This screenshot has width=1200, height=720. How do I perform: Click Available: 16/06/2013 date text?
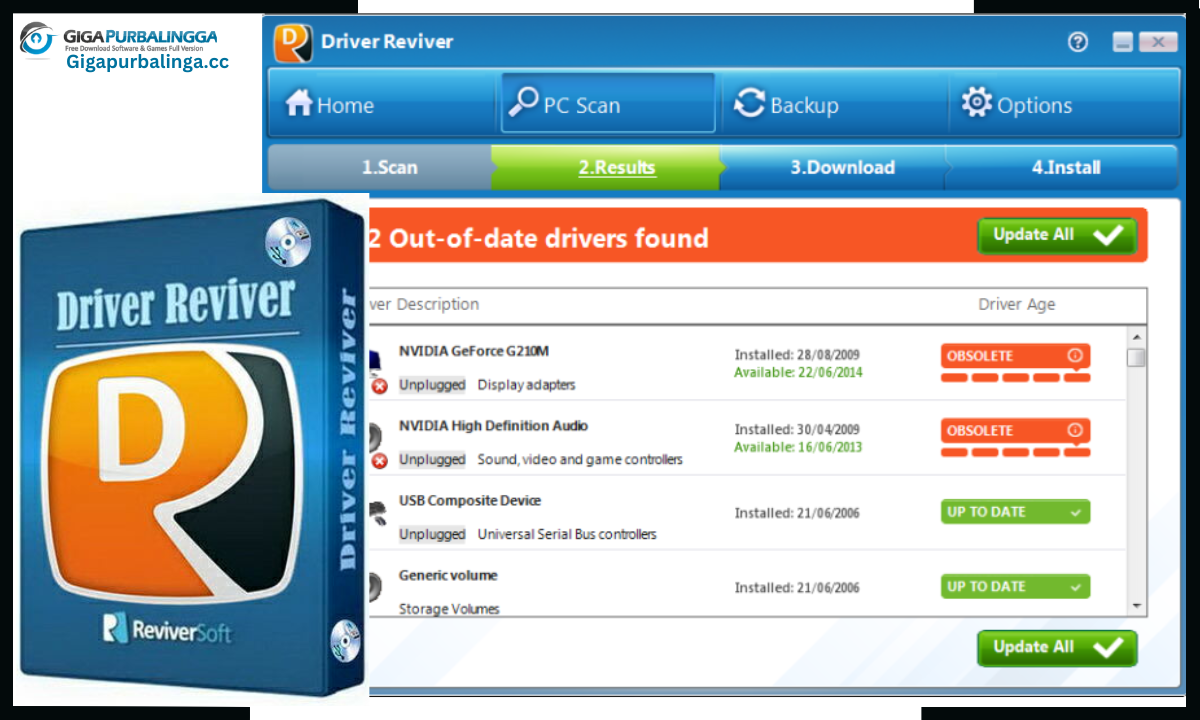[798, 447]
